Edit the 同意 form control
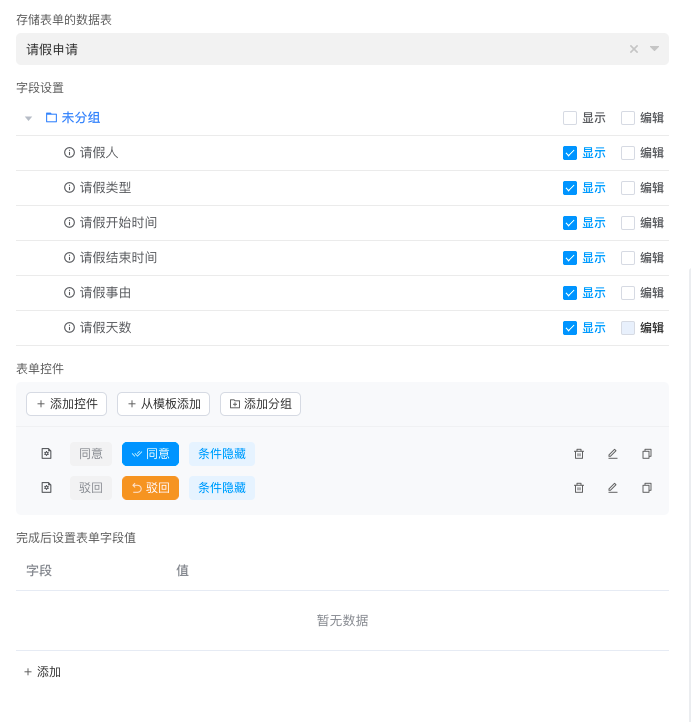Viewport: 691px width, 722px height. tap(613, 454)
